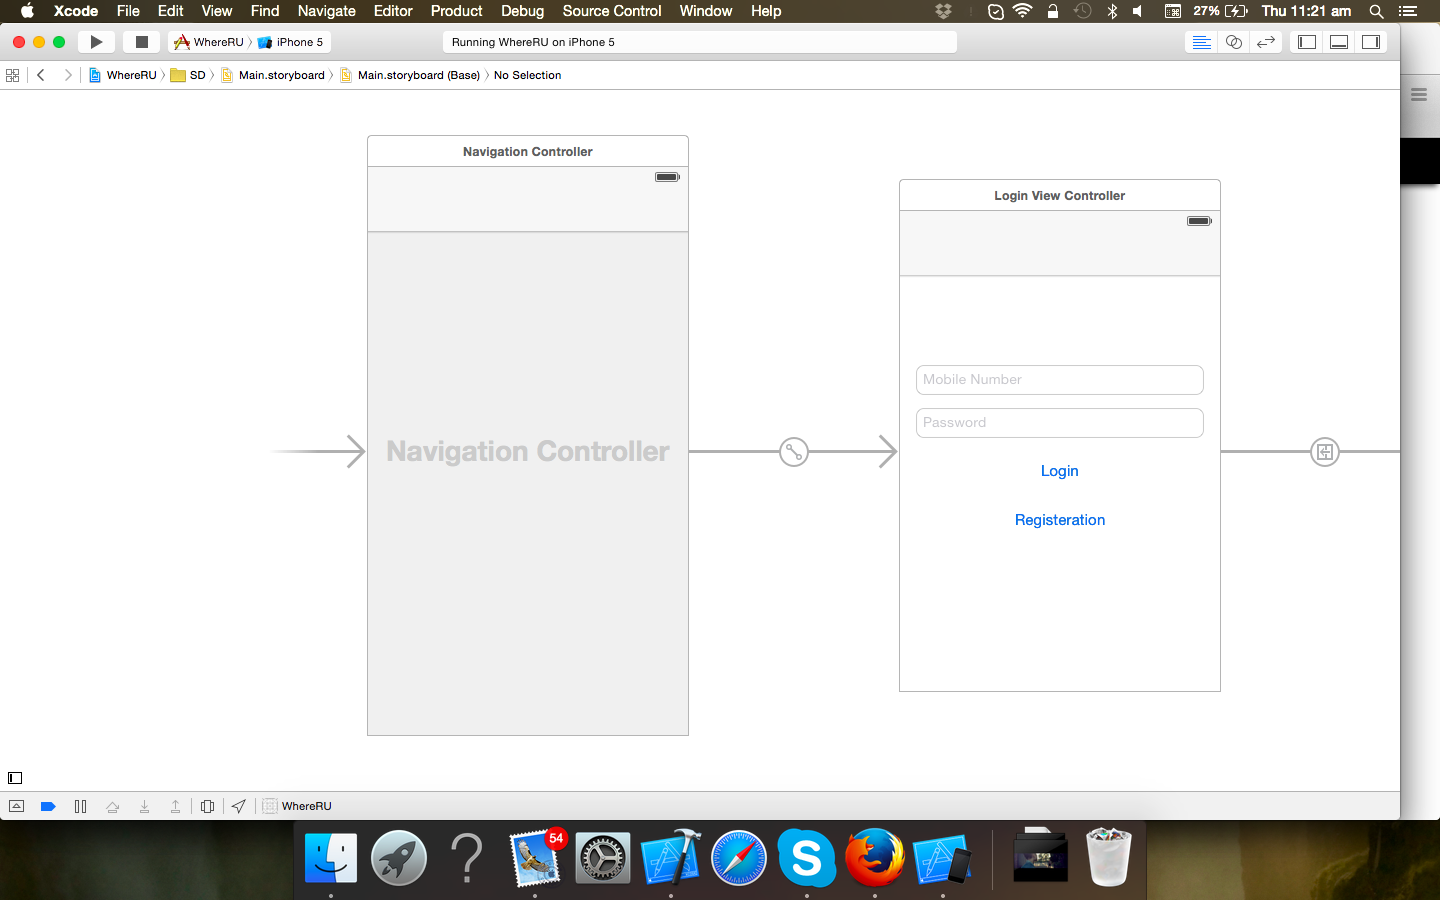Click into the Mobile Number text field
This screenshot has height=900, width=1440.
click(1059, 380)
